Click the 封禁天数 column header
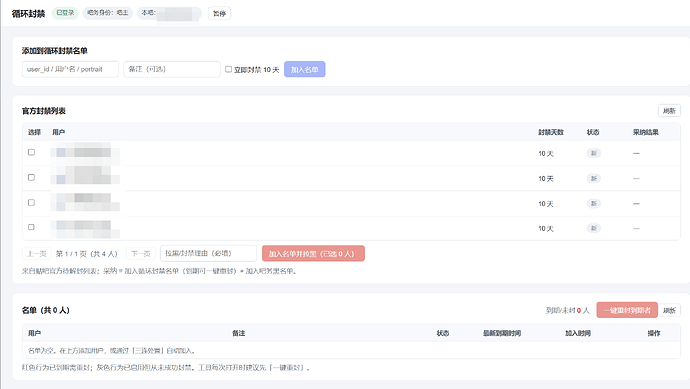Viewport: 690px width, 389px height. (x=551, y=132)
